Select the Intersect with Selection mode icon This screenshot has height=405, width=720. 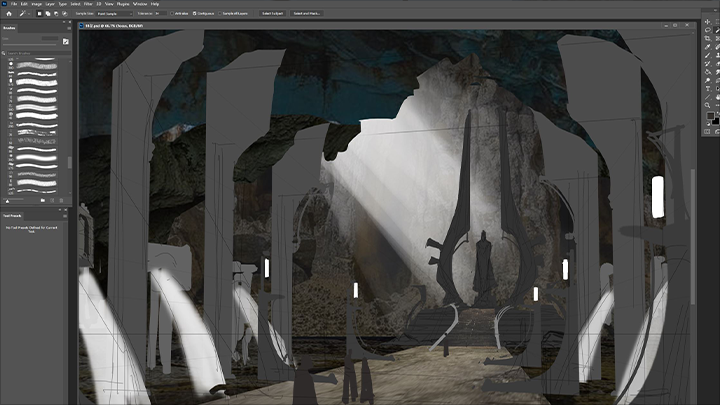pos(64,14)
